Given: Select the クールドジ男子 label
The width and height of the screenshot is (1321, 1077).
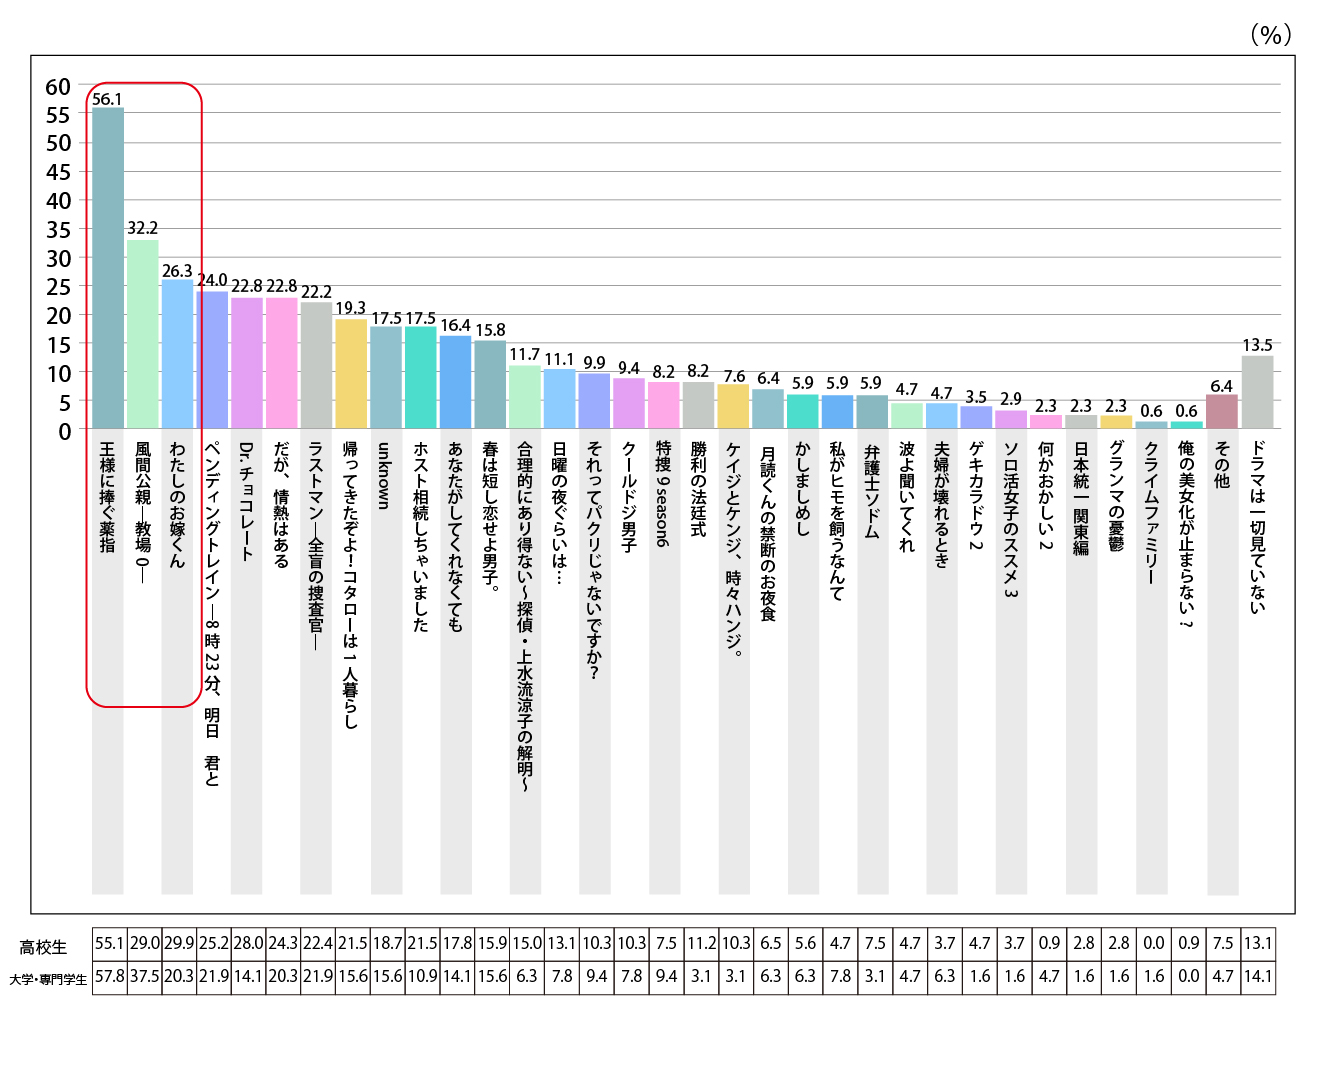Looking at the screenshot, I should pyautogui.click(x=629, y=497).
